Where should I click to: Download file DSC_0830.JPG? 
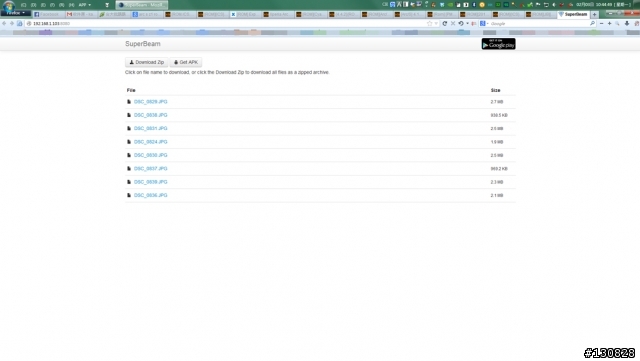pos(151,155)
